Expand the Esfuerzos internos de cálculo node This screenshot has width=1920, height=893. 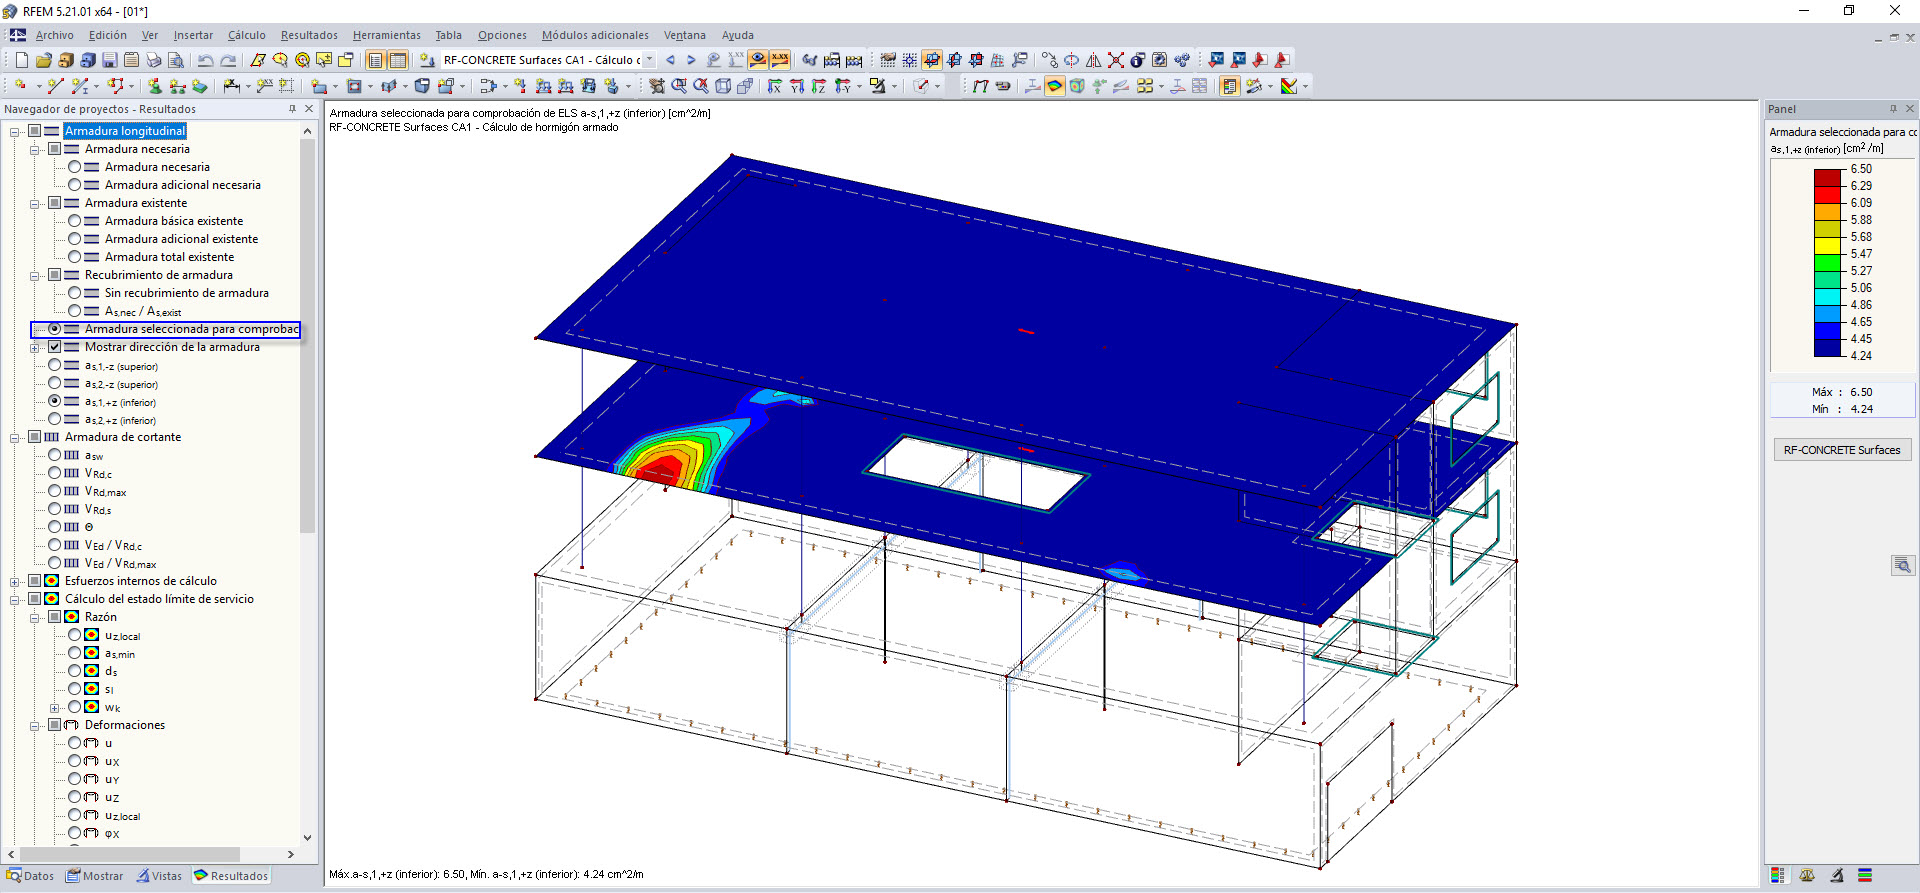tap(14, 581)
